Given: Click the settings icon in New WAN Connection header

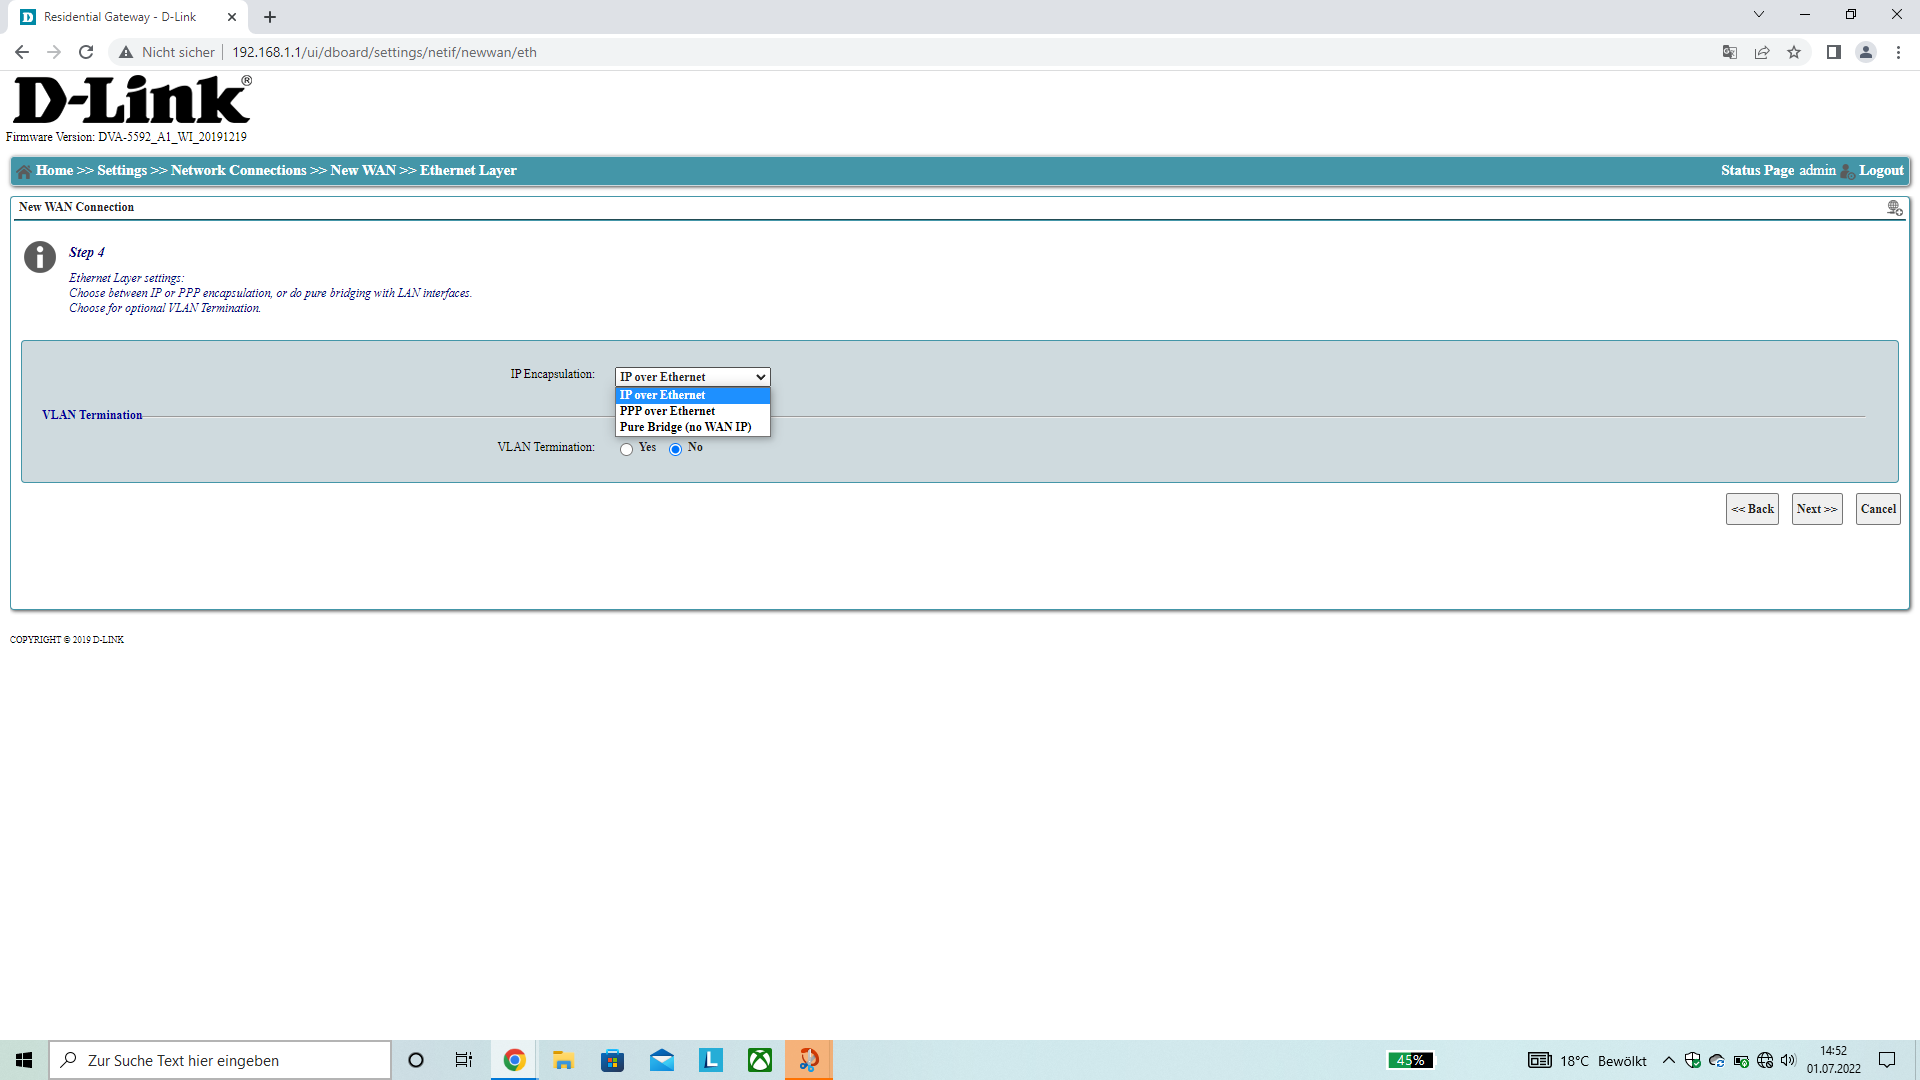Looking at the screenshot, I should (x=1894, y=208).
